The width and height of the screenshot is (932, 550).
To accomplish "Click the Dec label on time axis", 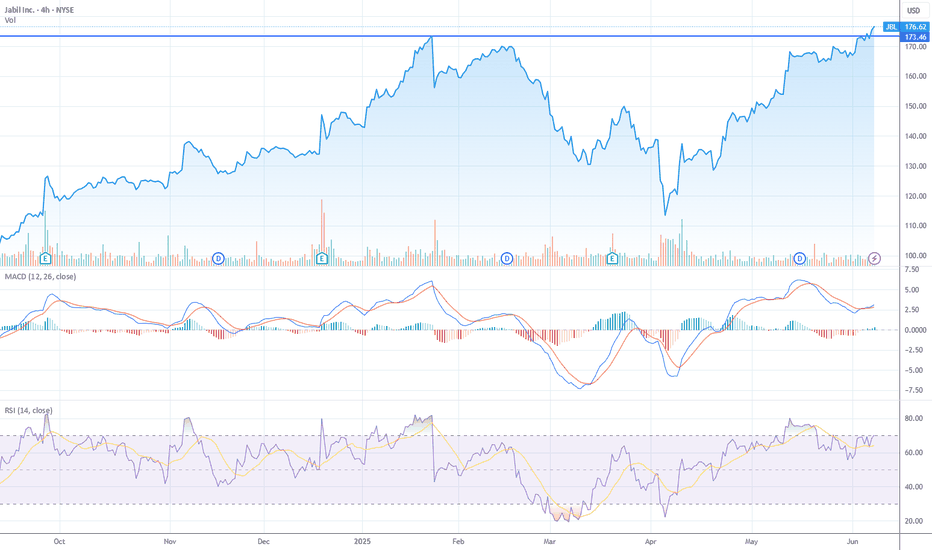I will (x=263, y=541).
